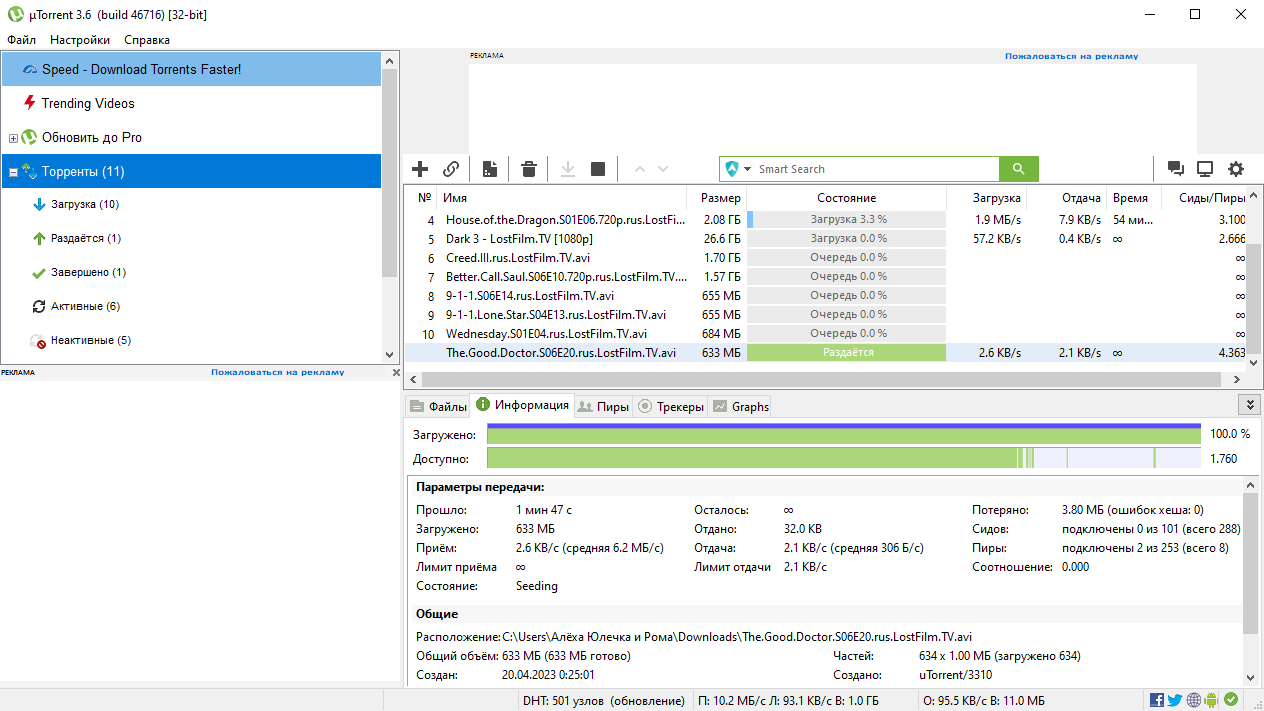Click the Create New Torrent file icon
This screenshot has height=711, width=1264.
click(x=490, y=169)
